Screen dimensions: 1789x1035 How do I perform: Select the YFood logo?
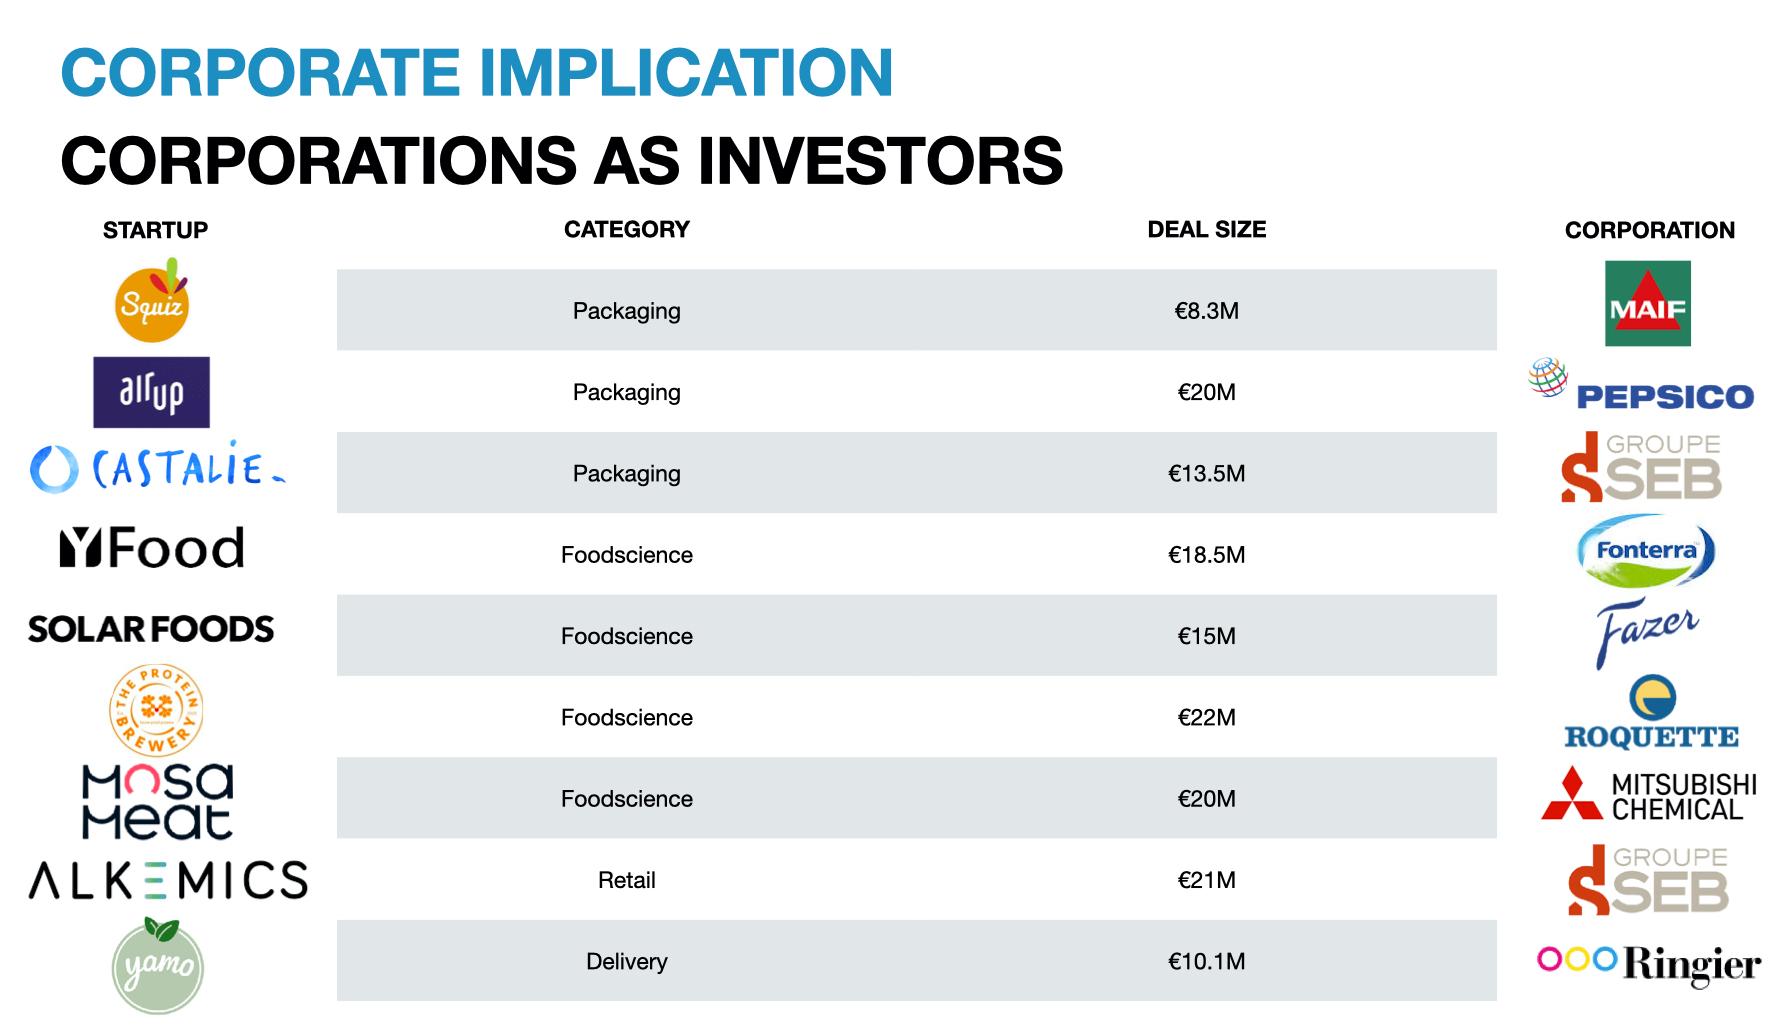coord(152,548)
